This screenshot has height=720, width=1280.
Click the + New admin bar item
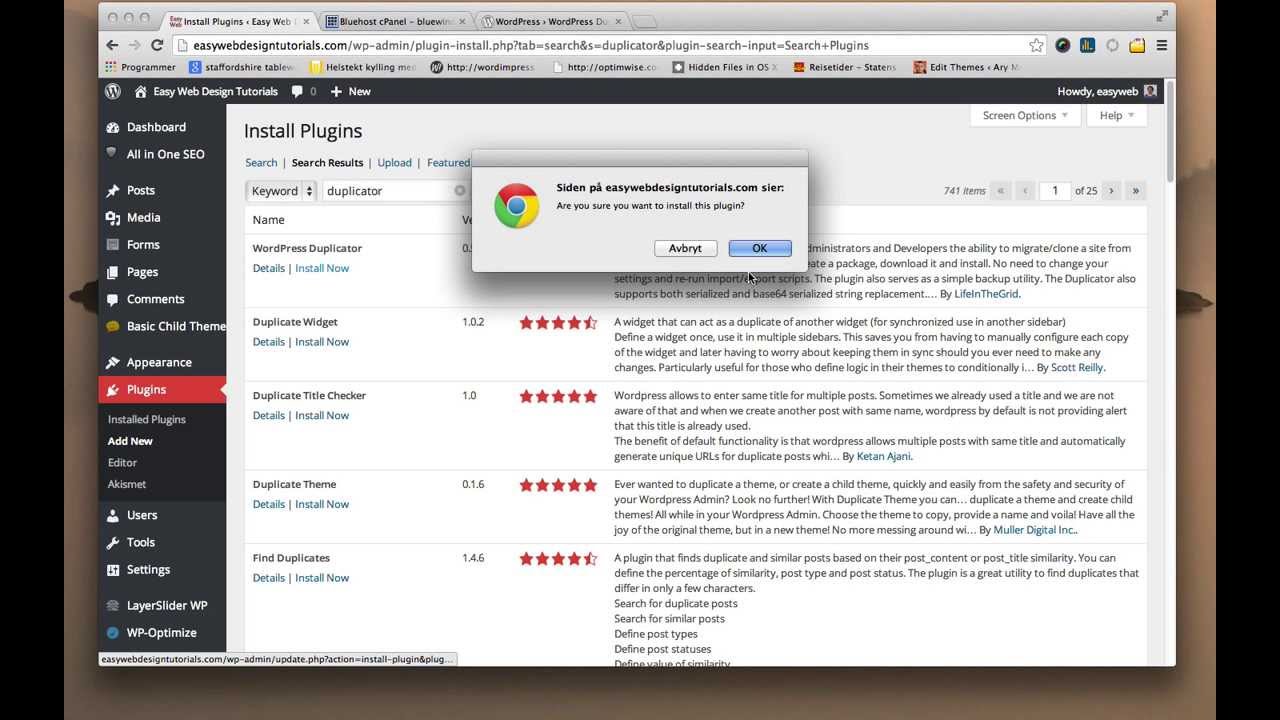[x=350, y=91]
